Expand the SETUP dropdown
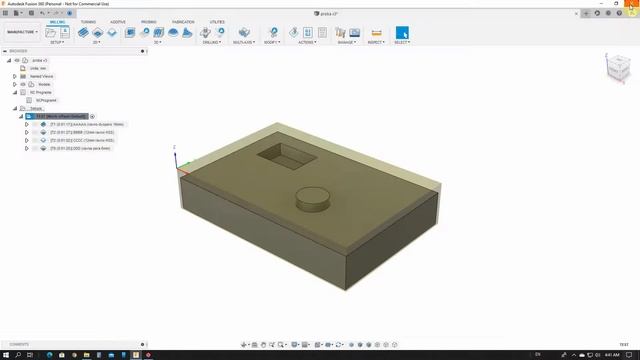This screenshot has height=360, width=640. coord(57,42)
